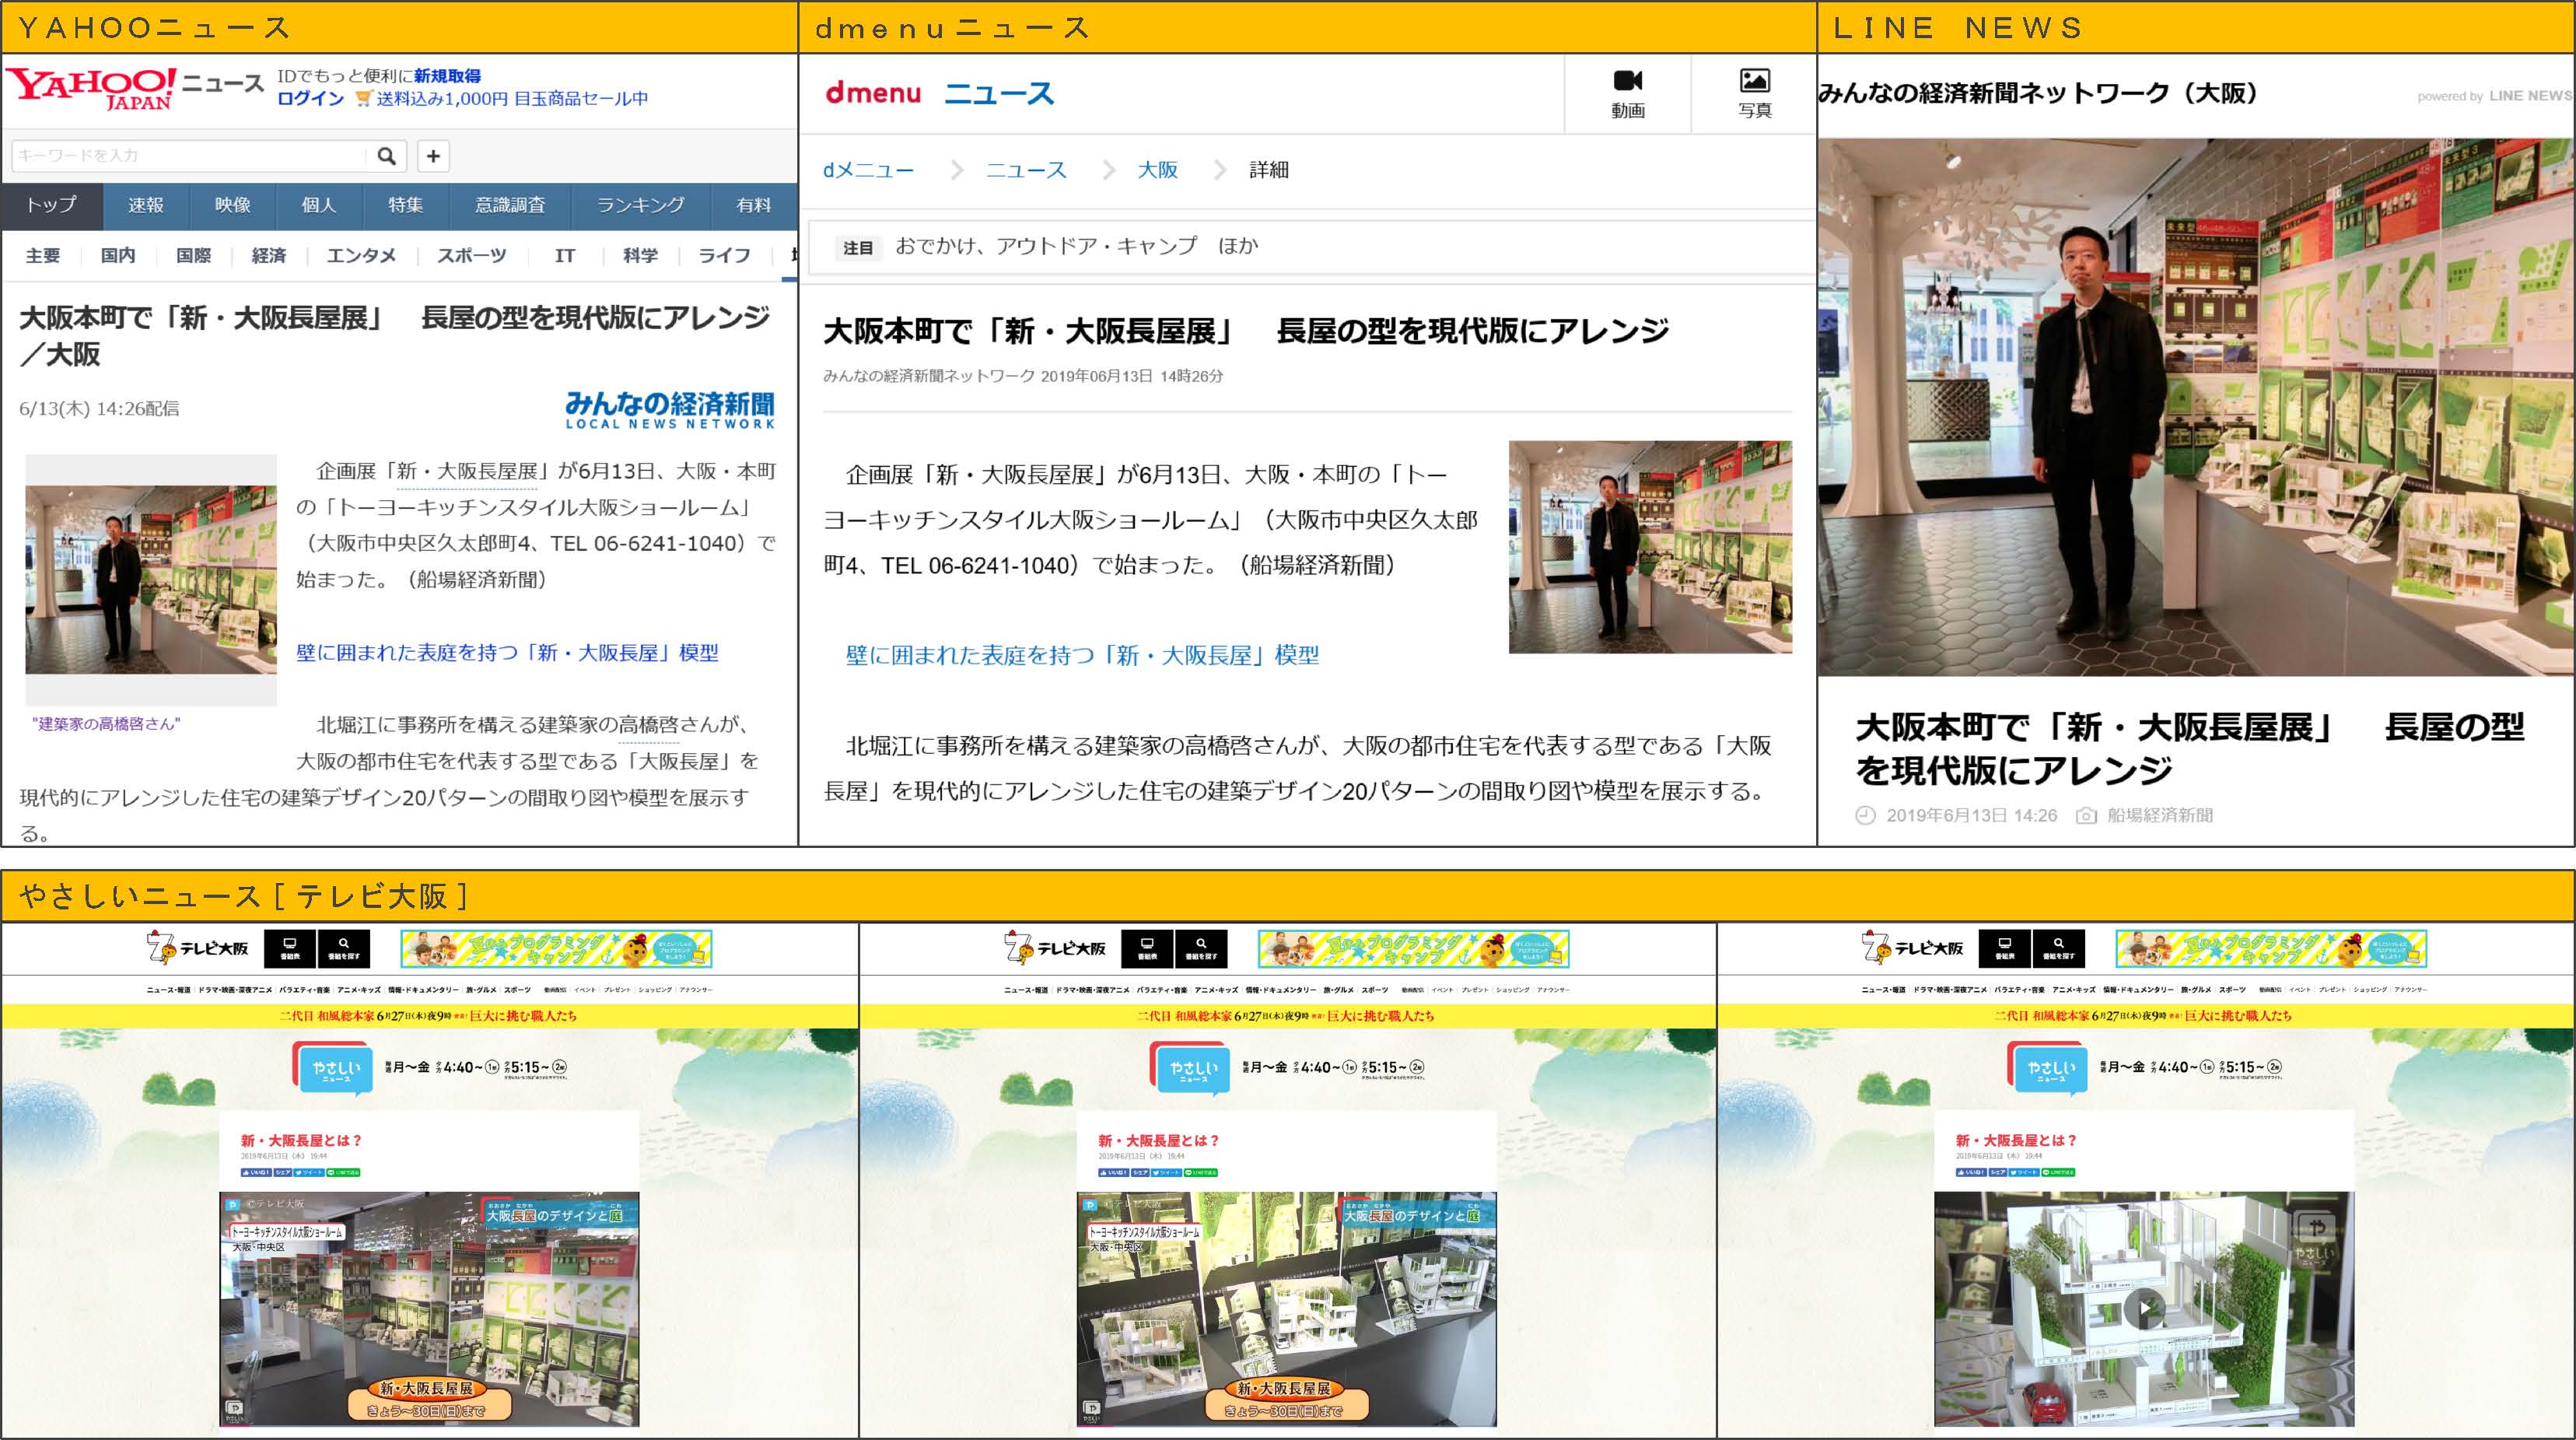2576x1440 pixels.
Task: Click the clock icon beside 2019年6月13日 14:26
Action: (1865, 816)
